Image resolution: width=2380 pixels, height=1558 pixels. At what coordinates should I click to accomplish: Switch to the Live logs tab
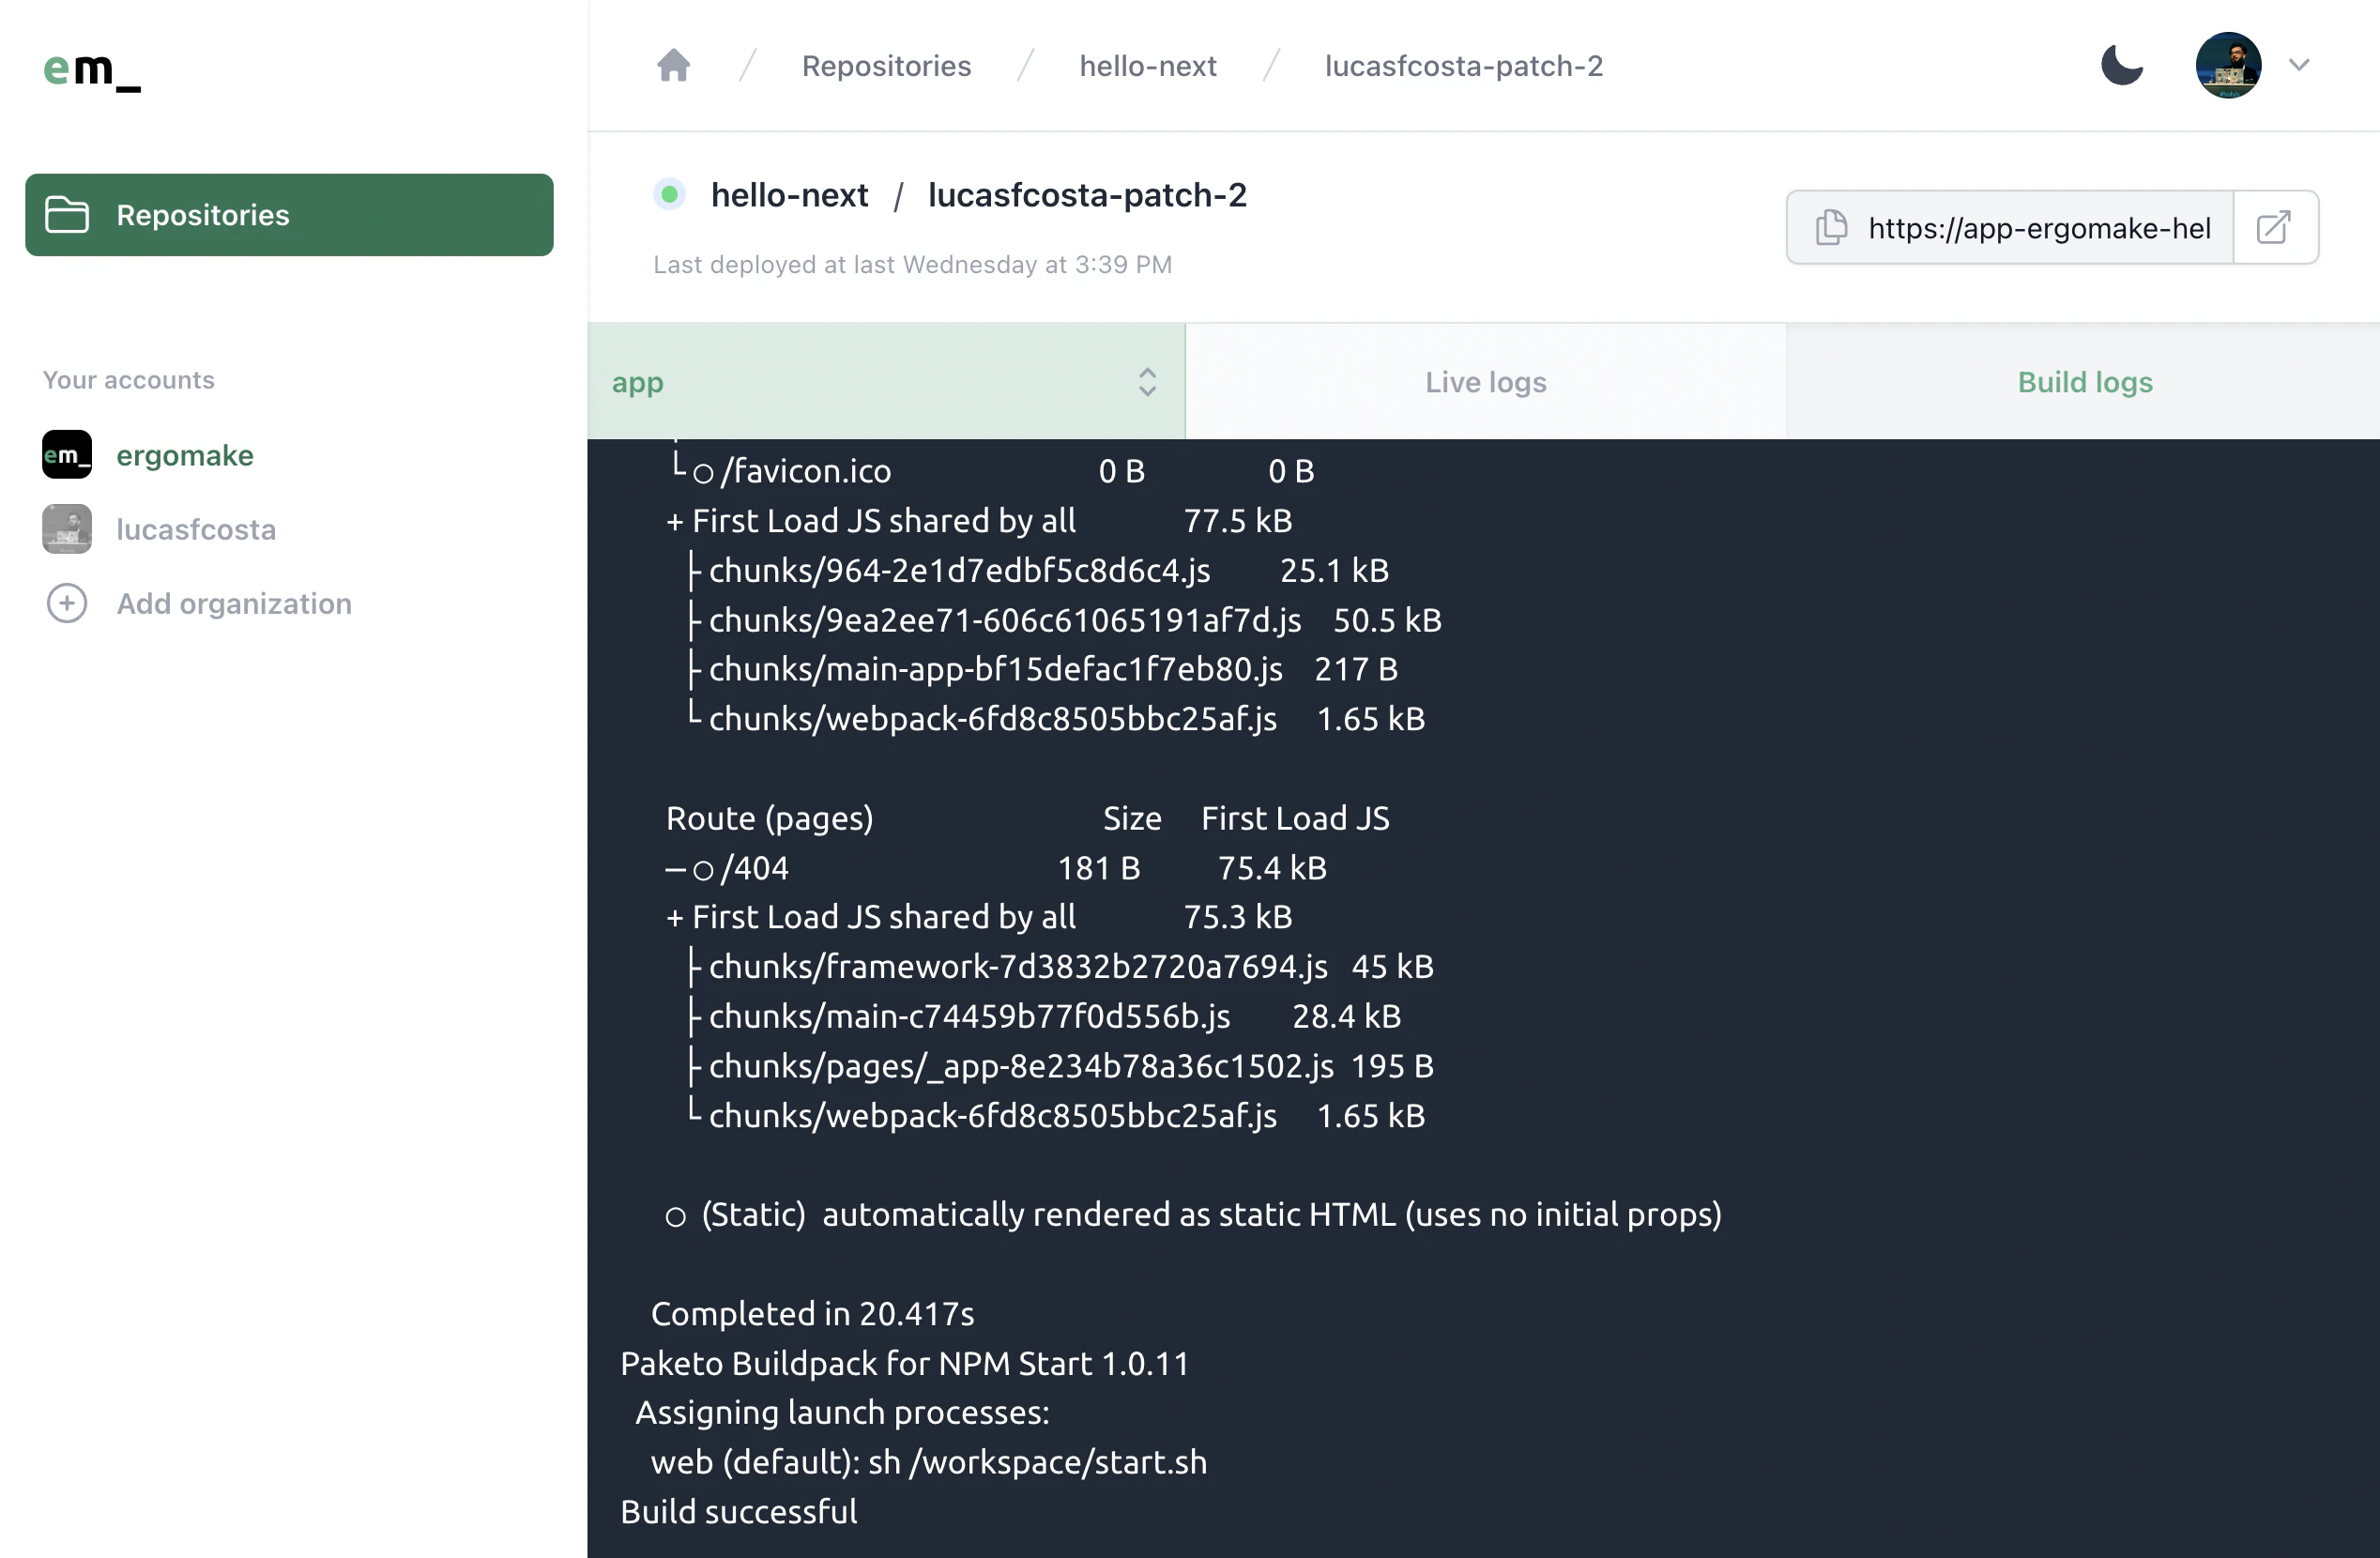(x=1485, y=382)
